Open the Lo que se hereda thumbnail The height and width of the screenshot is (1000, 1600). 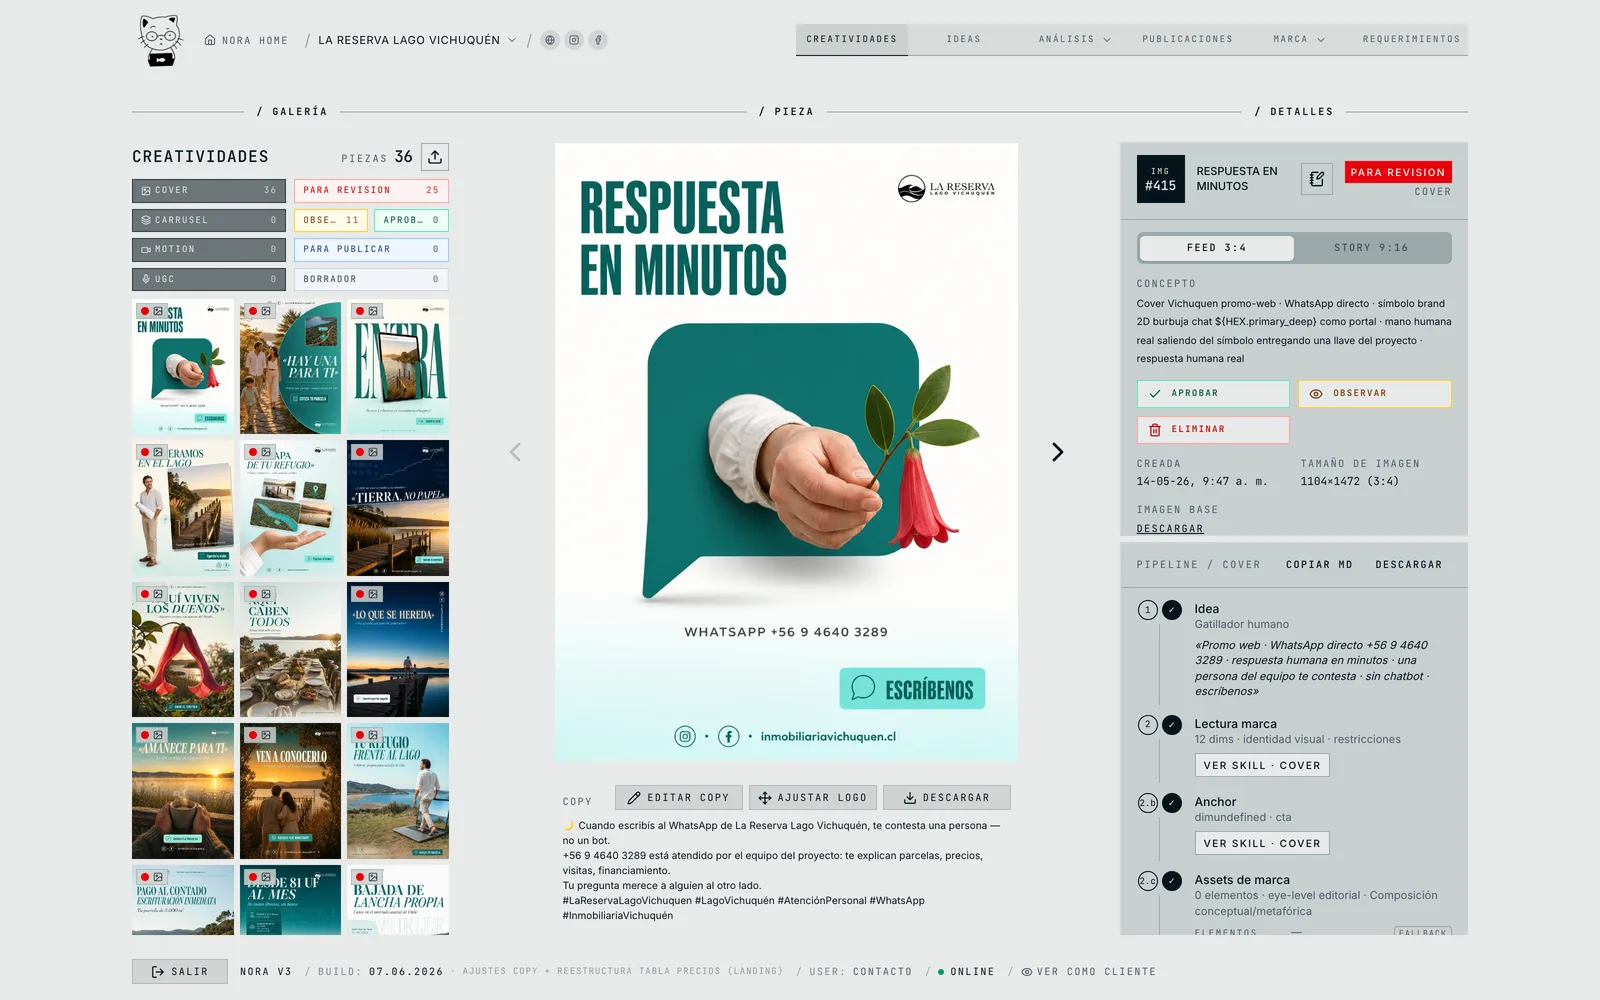pos(398,649)
